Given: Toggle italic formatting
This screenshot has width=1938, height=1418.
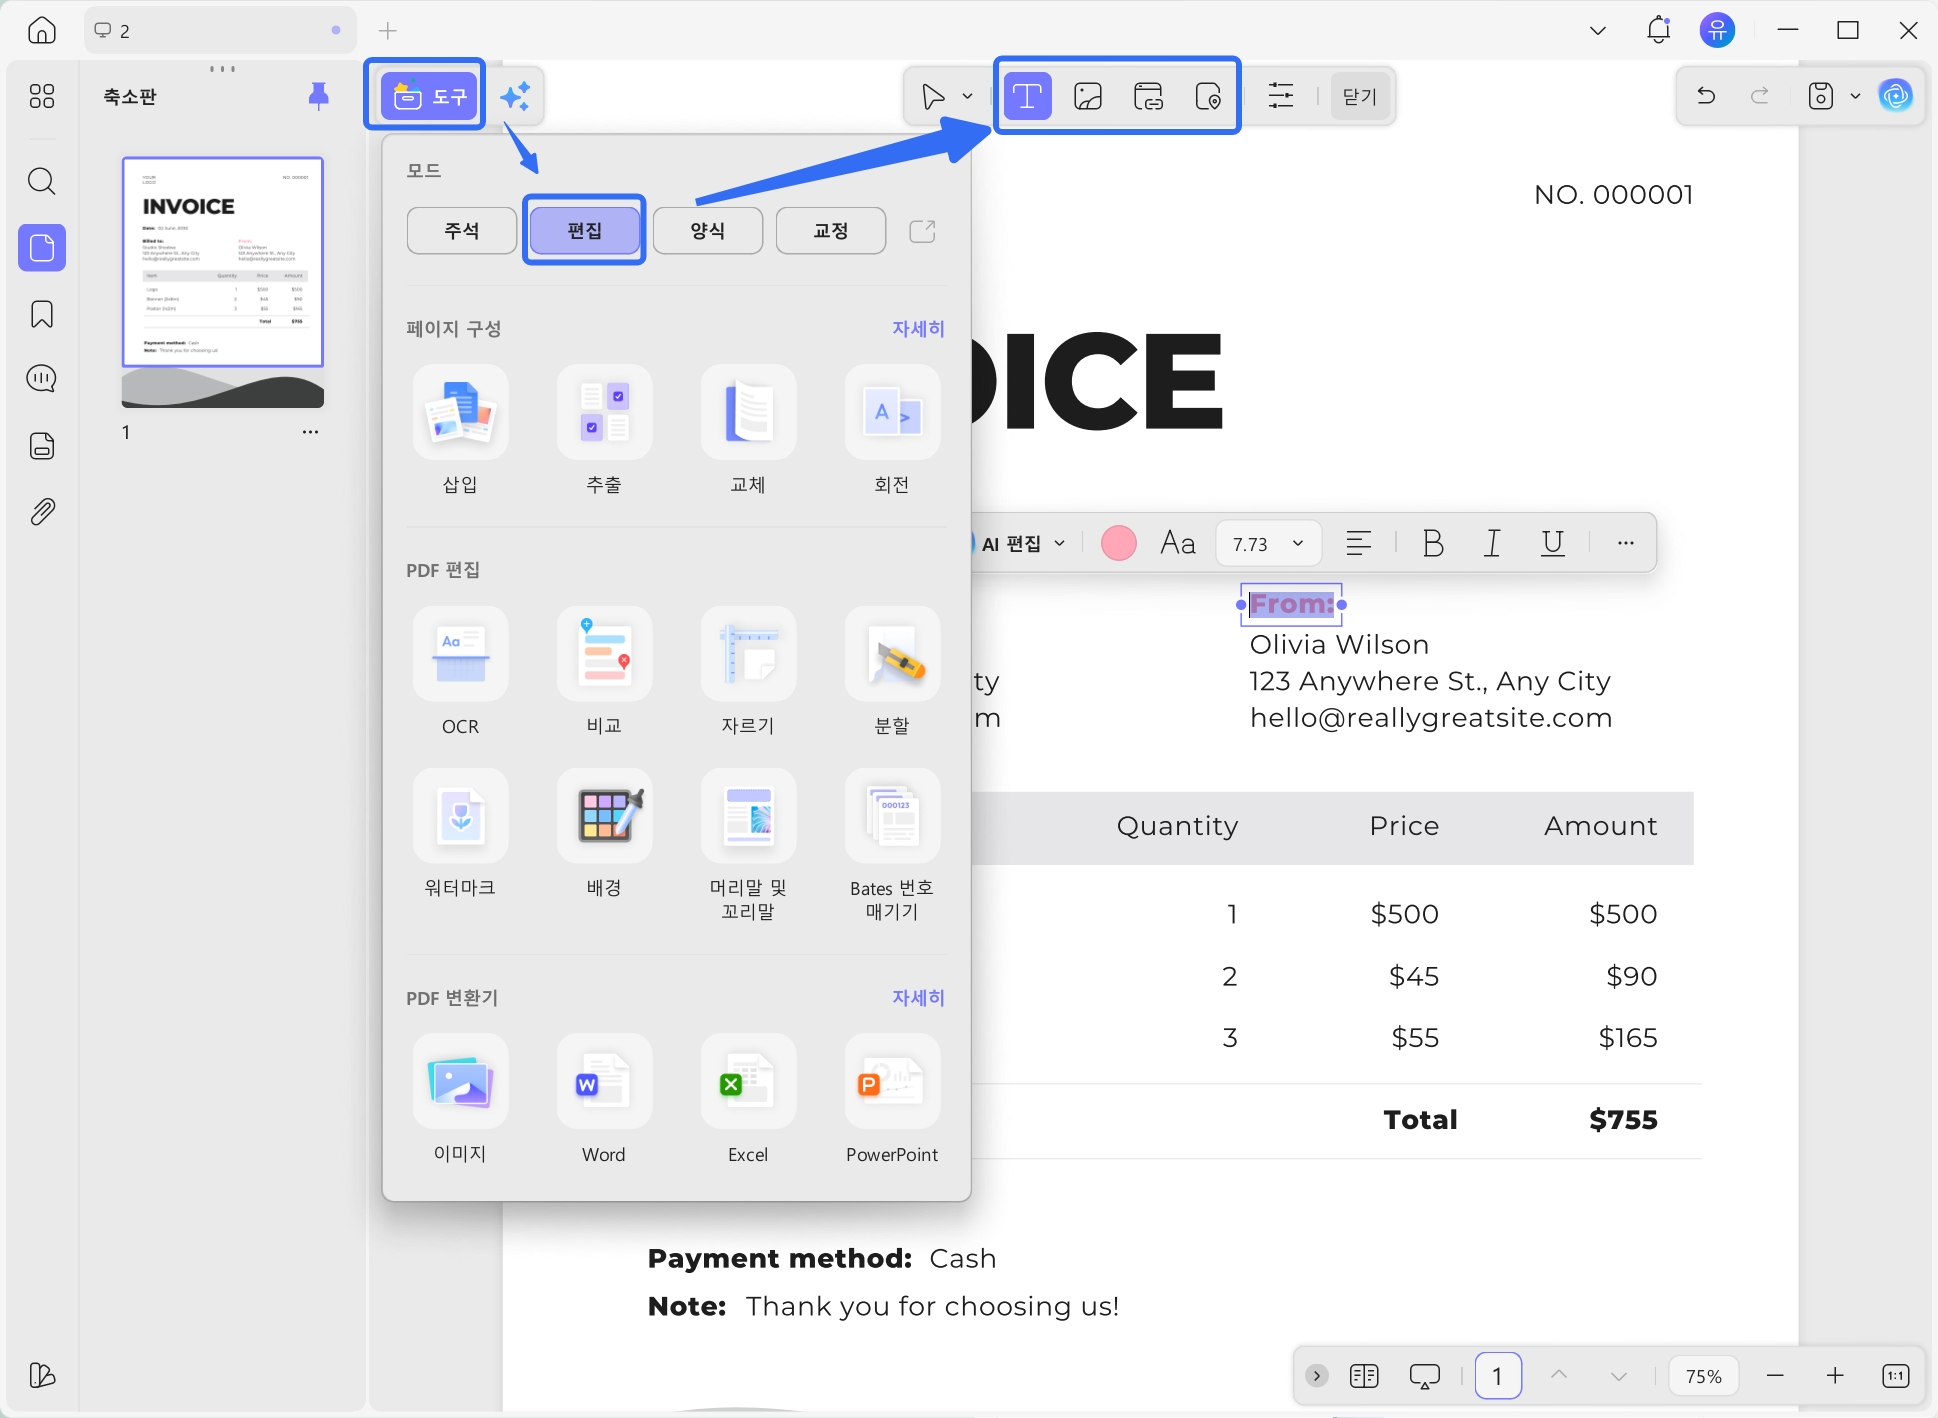Looking at the screenshot, I should [1493, 543].
